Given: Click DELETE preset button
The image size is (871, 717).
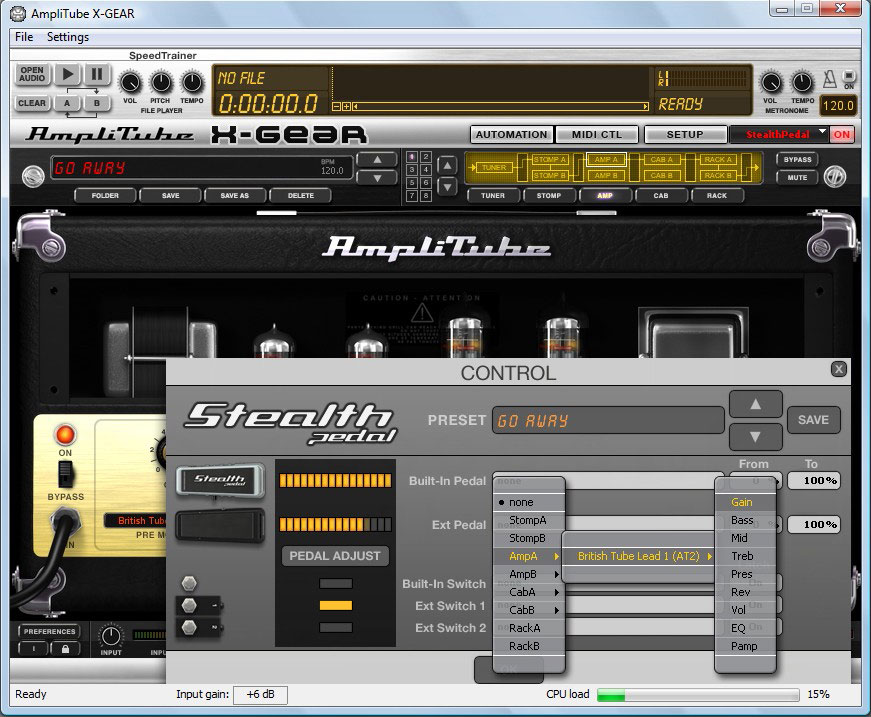Looking at the screenshot, I should 301,195.
